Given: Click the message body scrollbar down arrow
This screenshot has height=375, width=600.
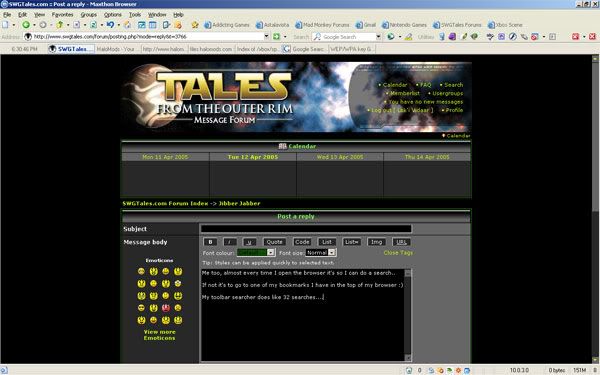Looking at the screenshot, I should click(408, 358).
